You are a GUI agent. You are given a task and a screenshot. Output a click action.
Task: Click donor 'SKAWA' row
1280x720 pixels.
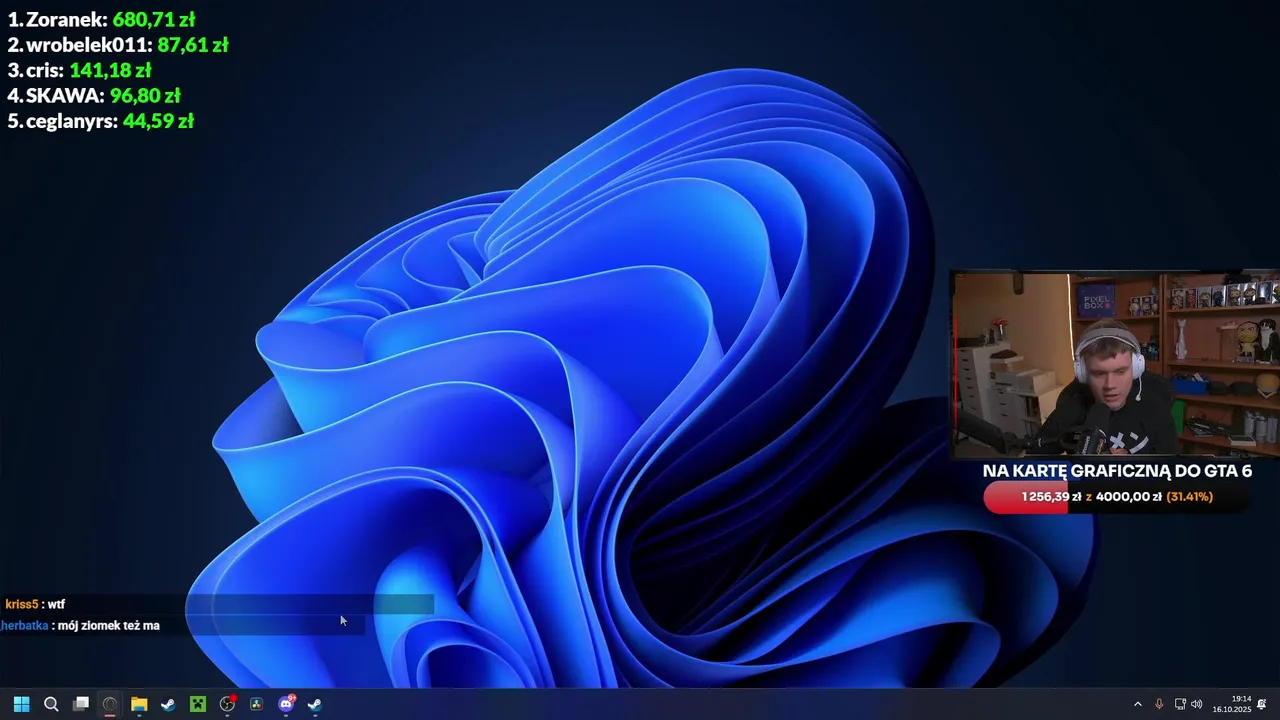point(94,96)
